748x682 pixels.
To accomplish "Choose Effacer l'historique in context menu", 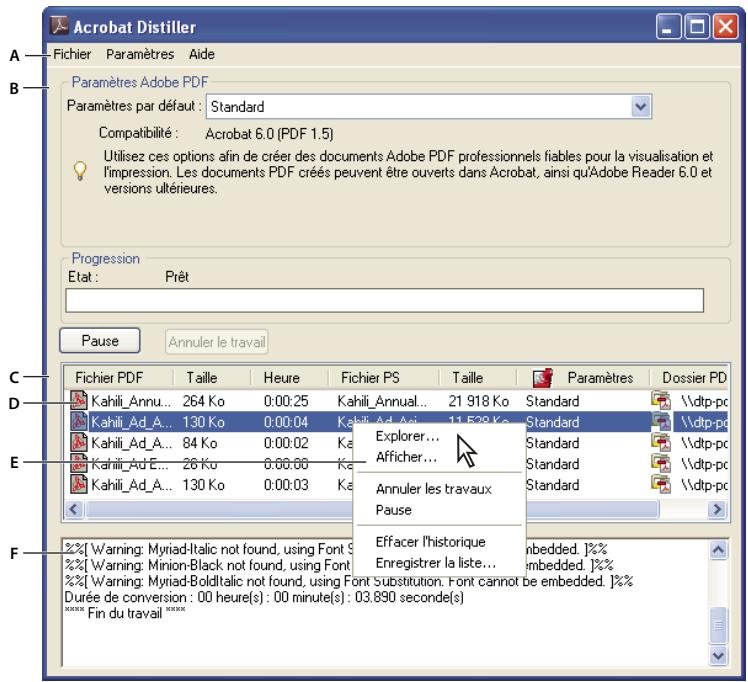I will (430, 542).
